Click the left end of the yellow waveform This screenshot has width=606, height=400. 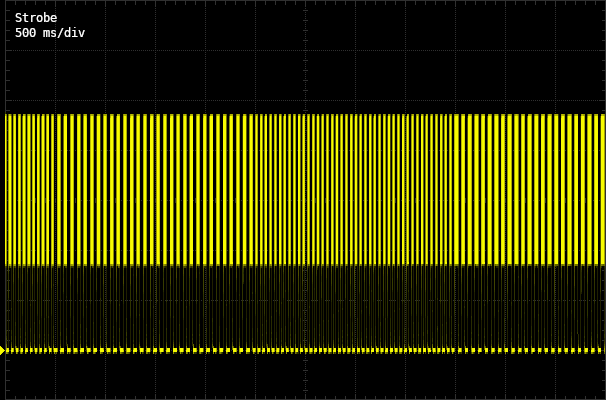(8, 190)
